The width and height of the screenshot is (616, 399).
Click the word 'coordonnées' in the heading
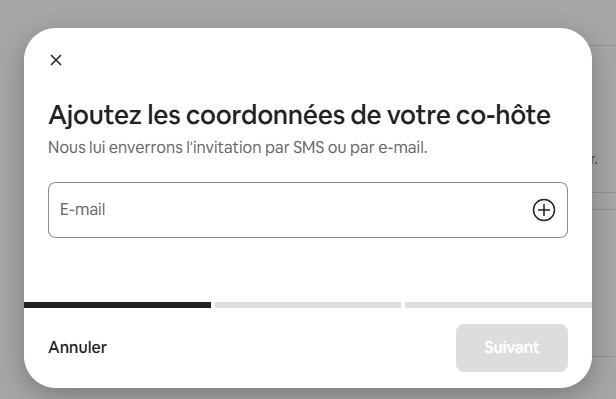point(265,114)
